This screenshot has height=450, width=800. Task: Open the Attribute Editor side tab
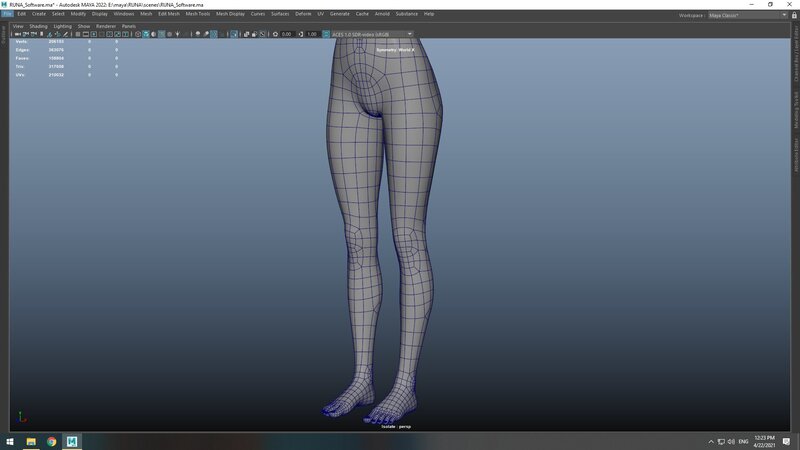pyautogui.click(x=796, y=156)
